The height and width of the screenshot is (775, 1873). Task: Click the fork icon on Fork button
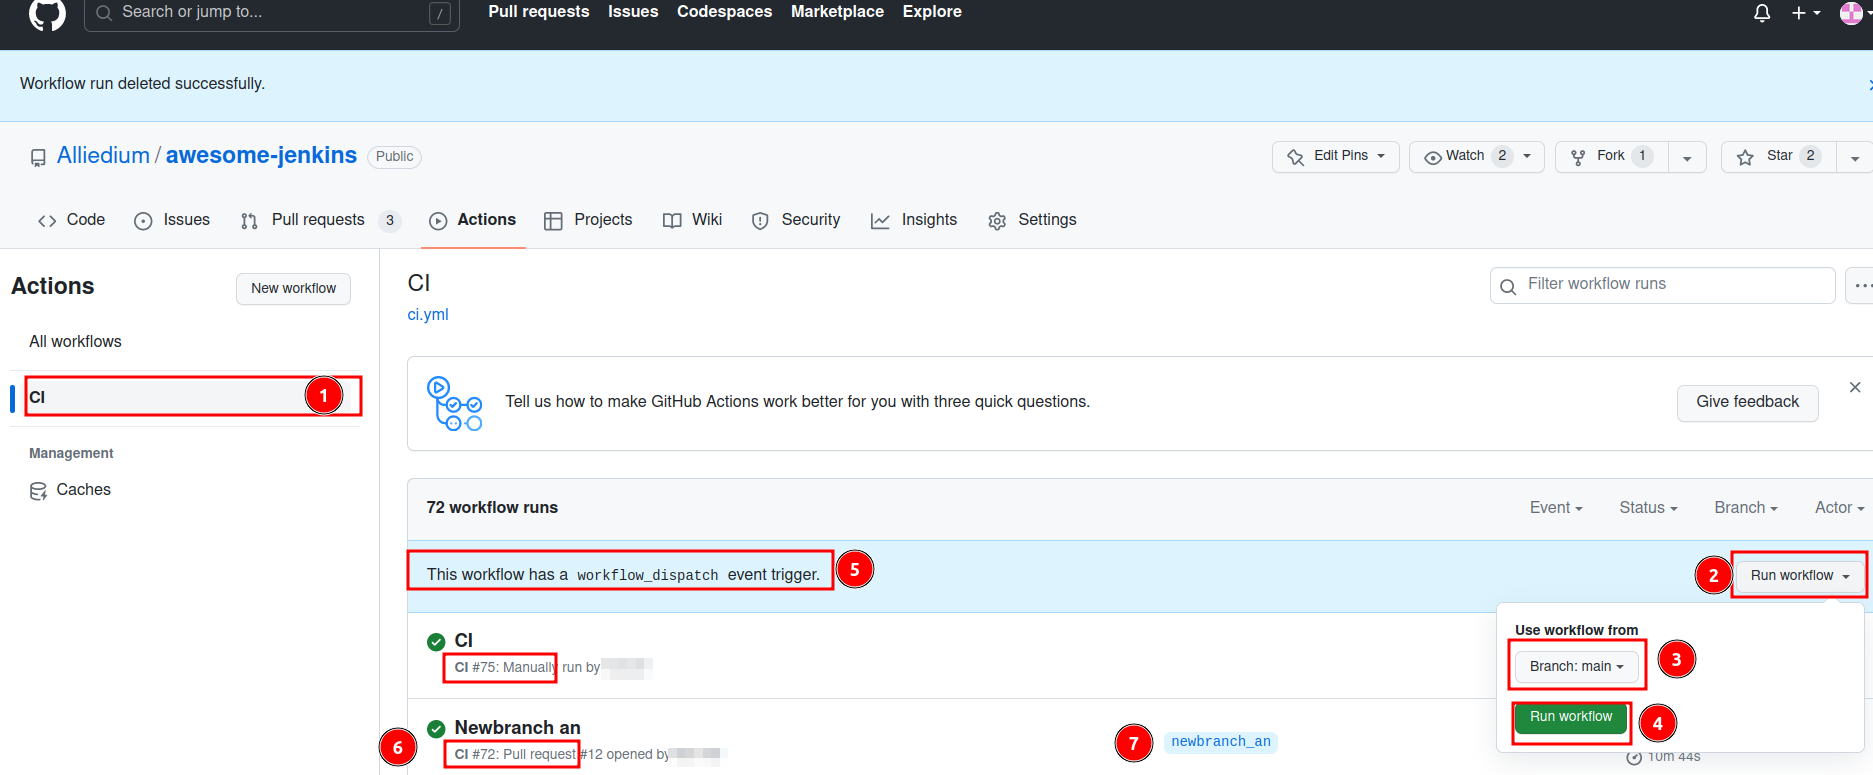point(1578,157)
